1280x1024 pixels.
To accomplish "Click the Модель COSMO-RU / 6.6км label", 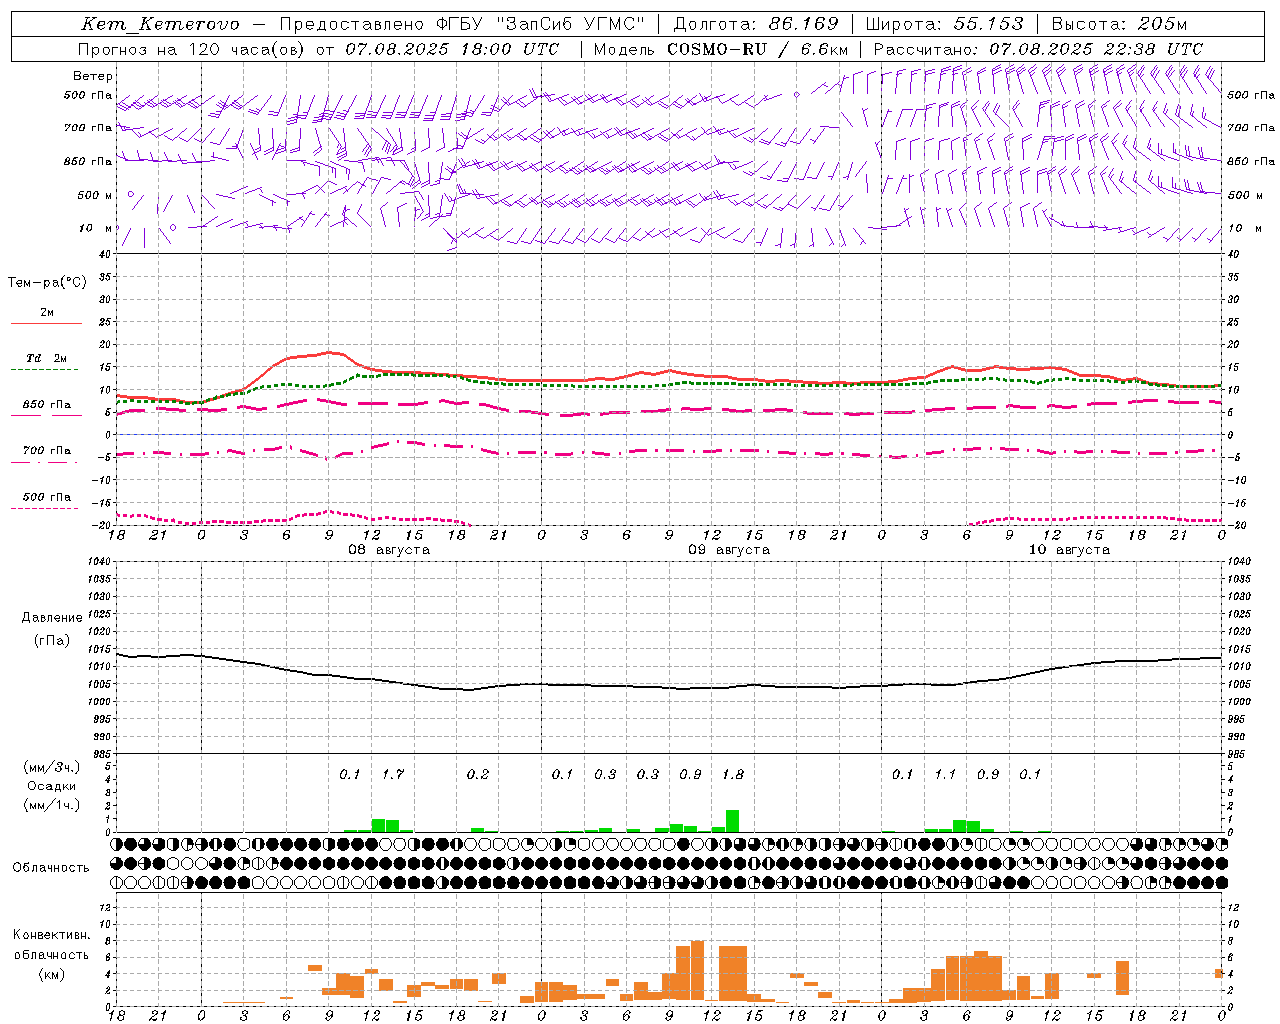I will pos(721,49).
